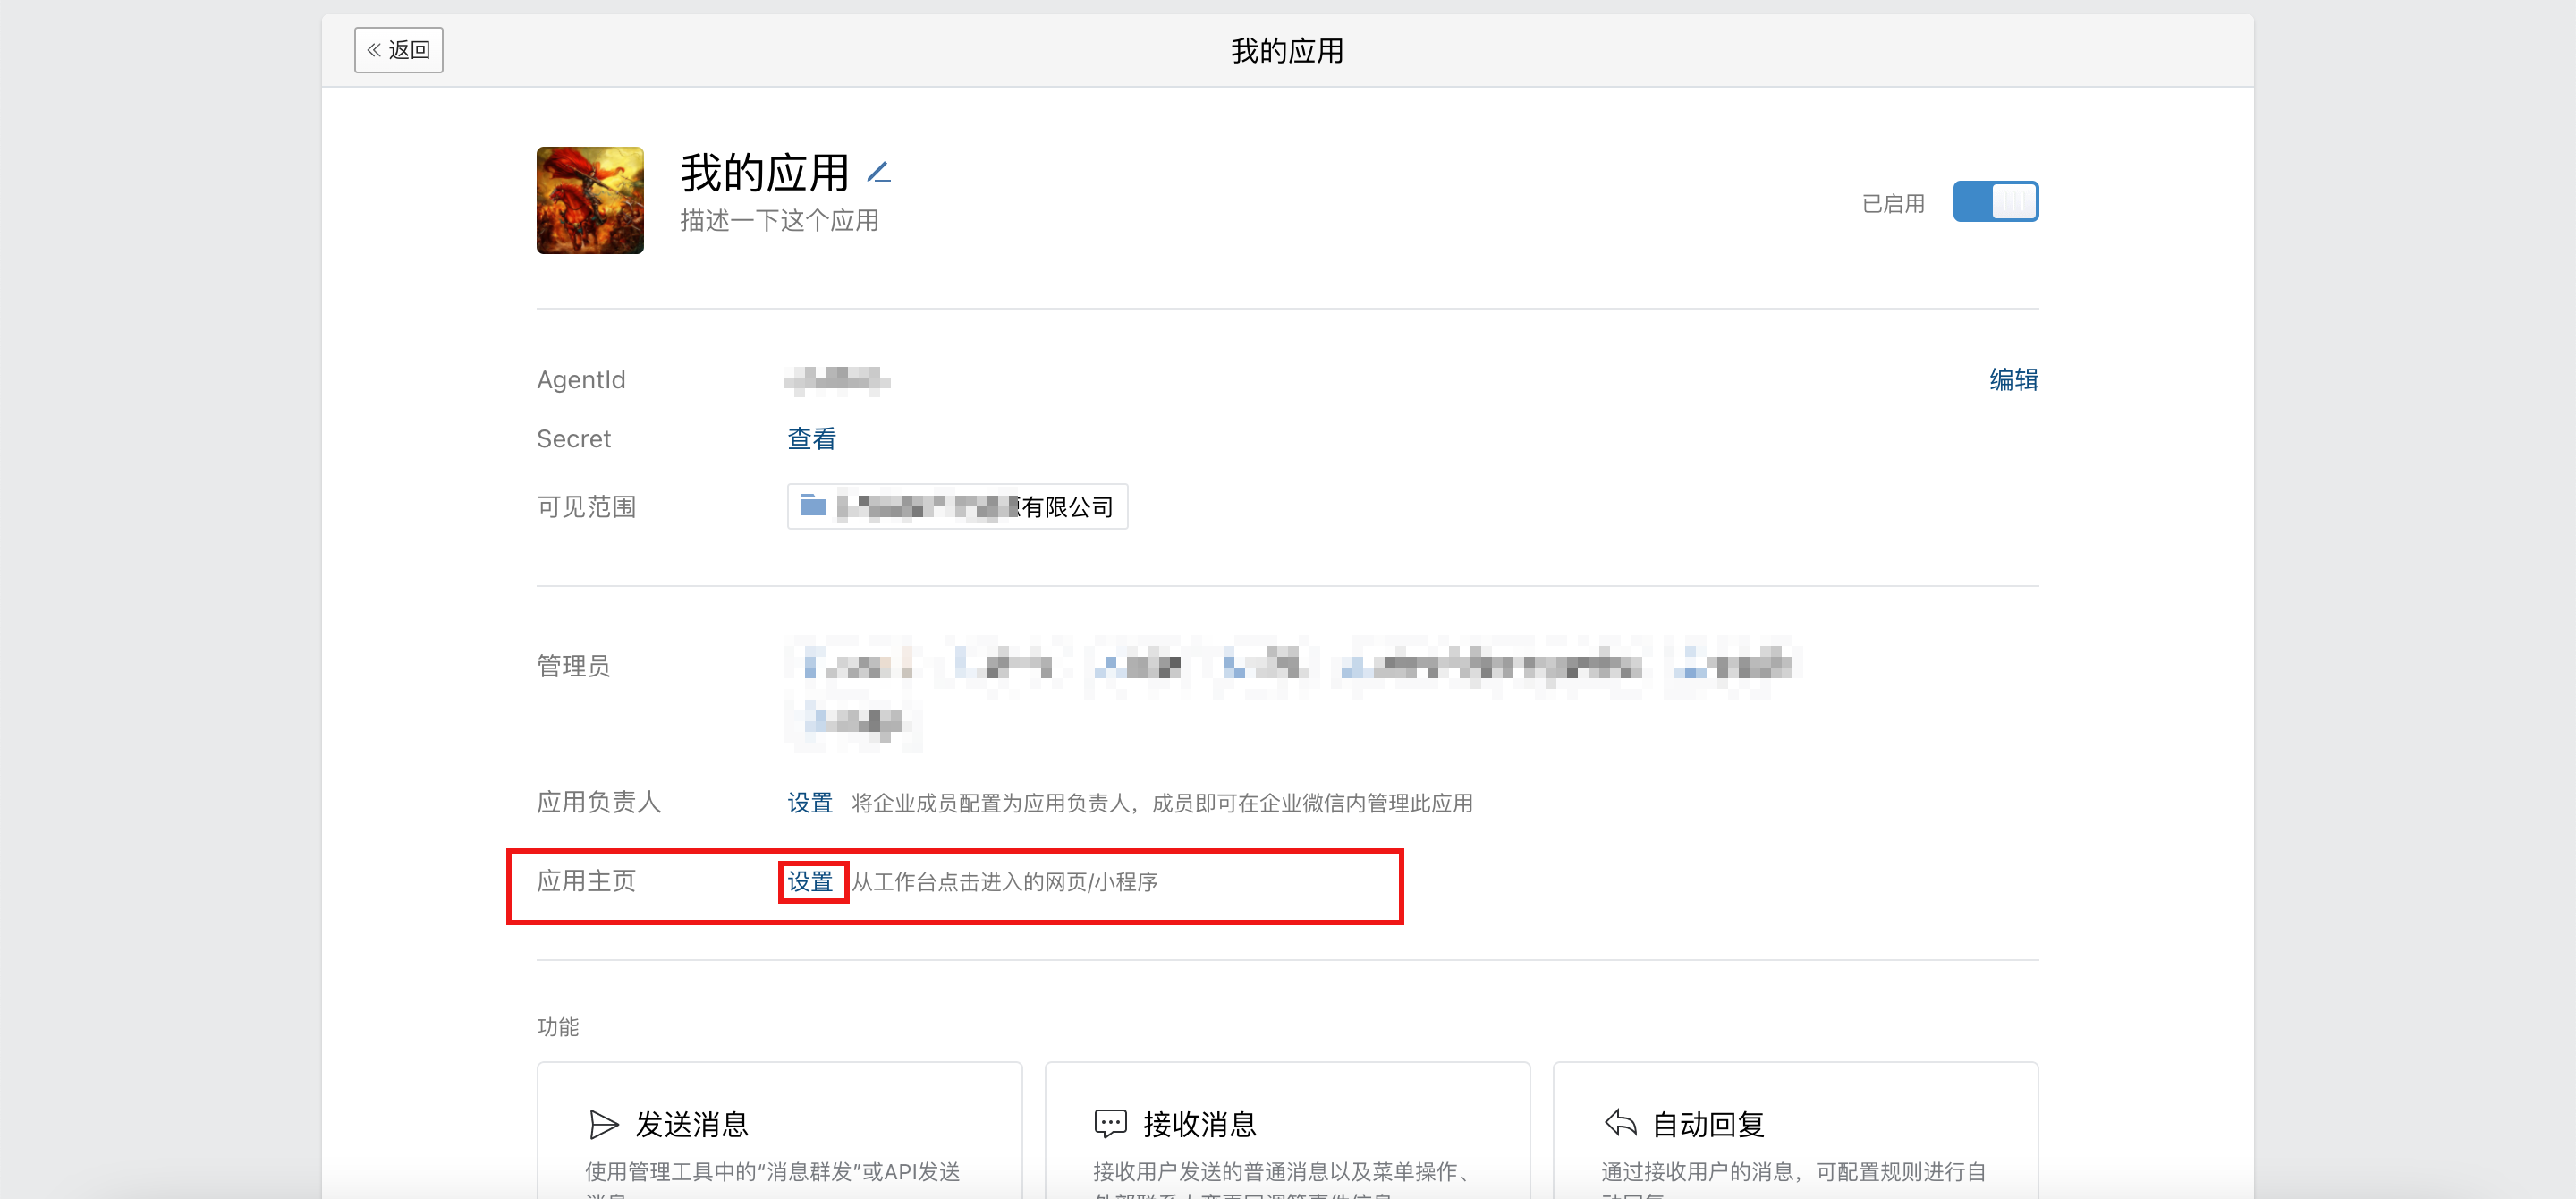This screenshot has height=1199, width=2576.
Task: Click the 功能 section heading
Action: coord(558,1027)
